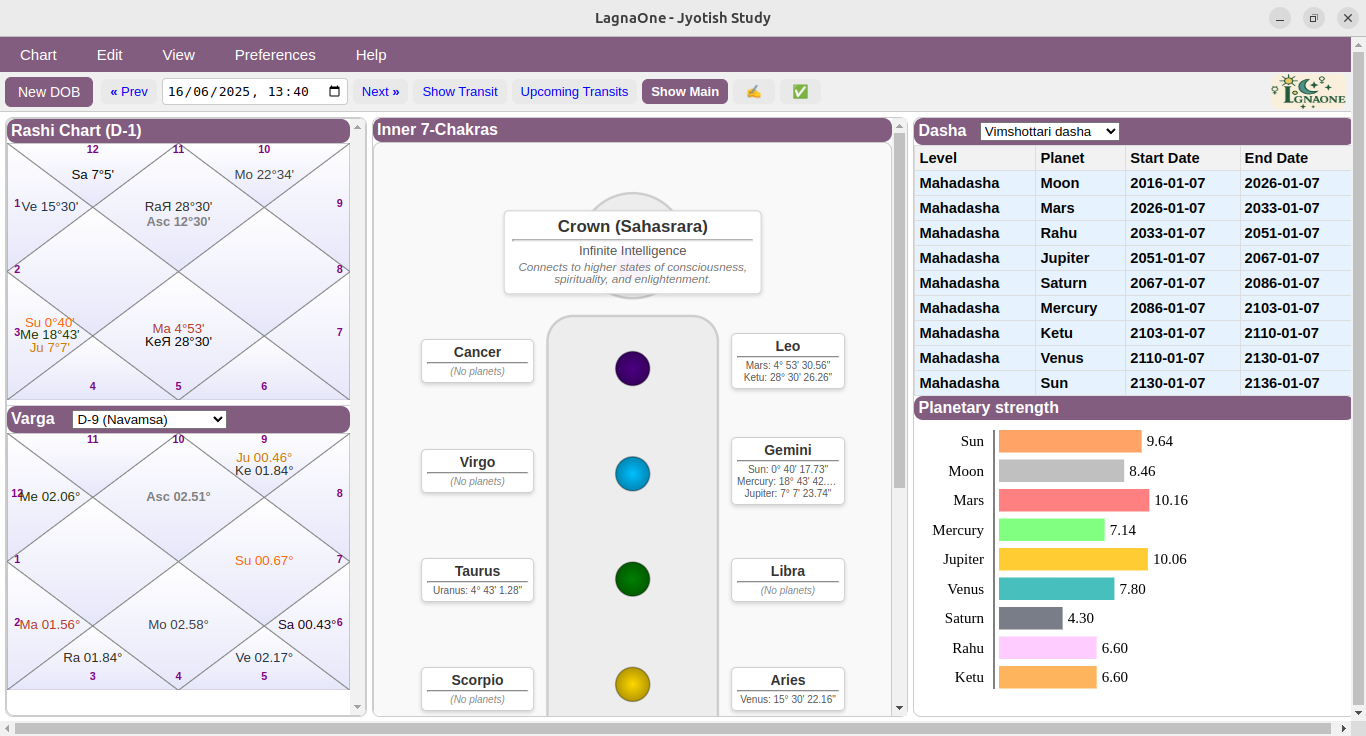Screen dimensions: 1366x736
Task: Select the Sun Mahadasha row
Action: 1133,383
